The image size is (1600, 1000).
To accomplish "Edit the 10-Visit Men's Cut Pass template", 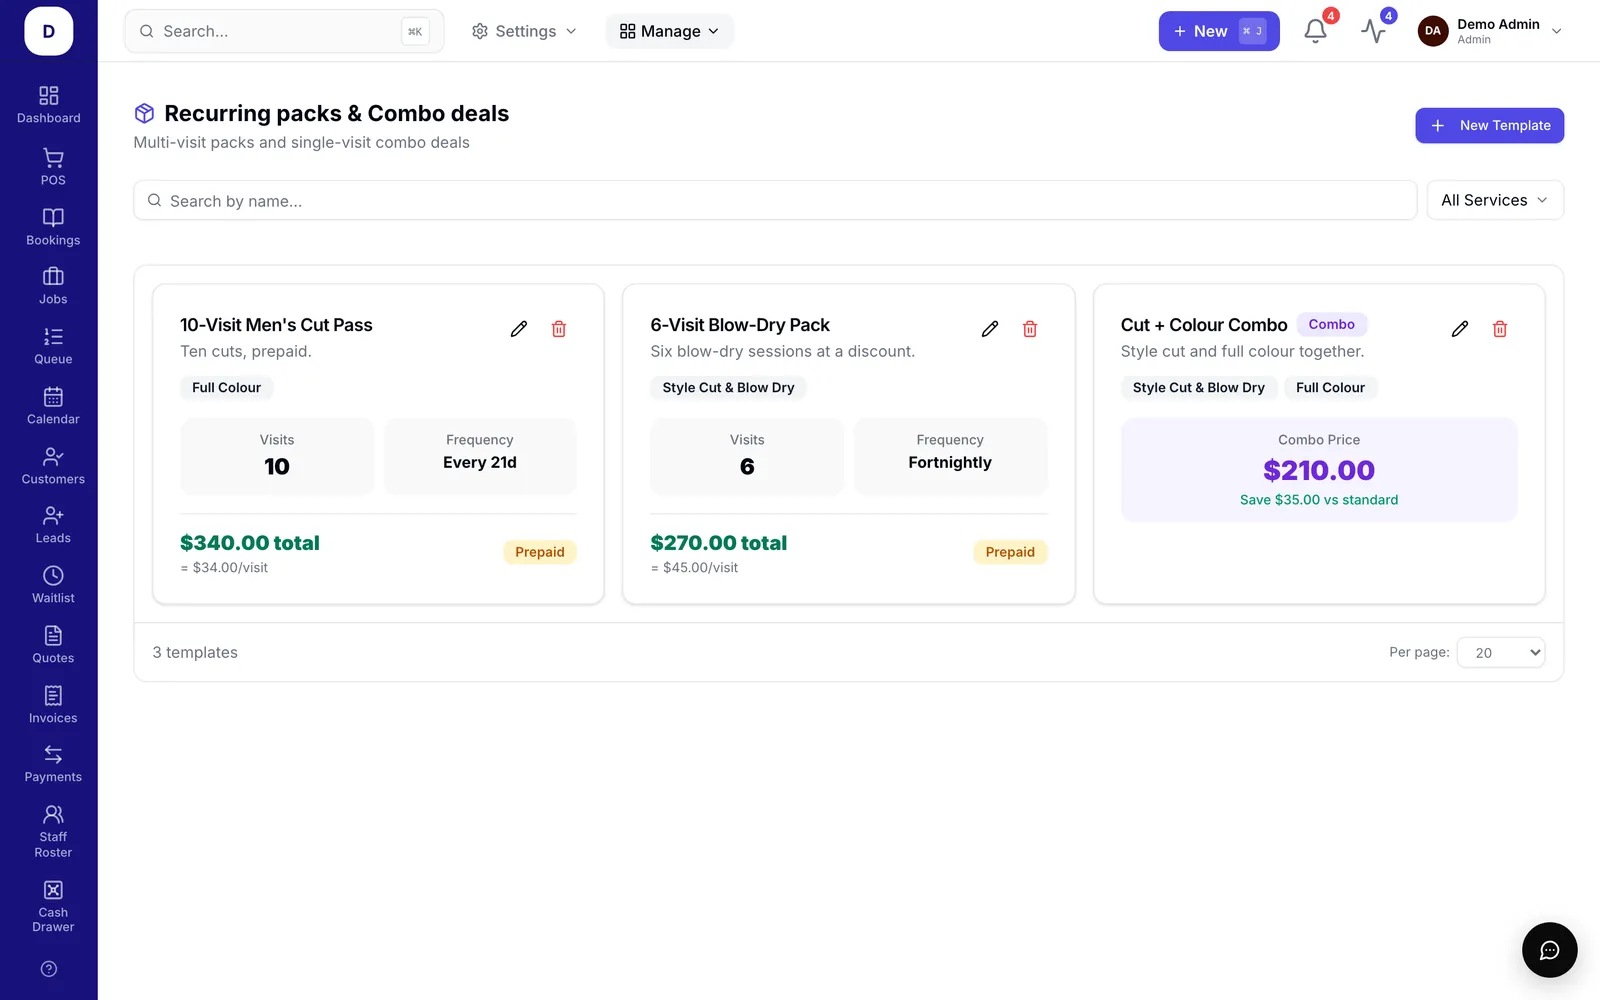I will tap(519, 329).
